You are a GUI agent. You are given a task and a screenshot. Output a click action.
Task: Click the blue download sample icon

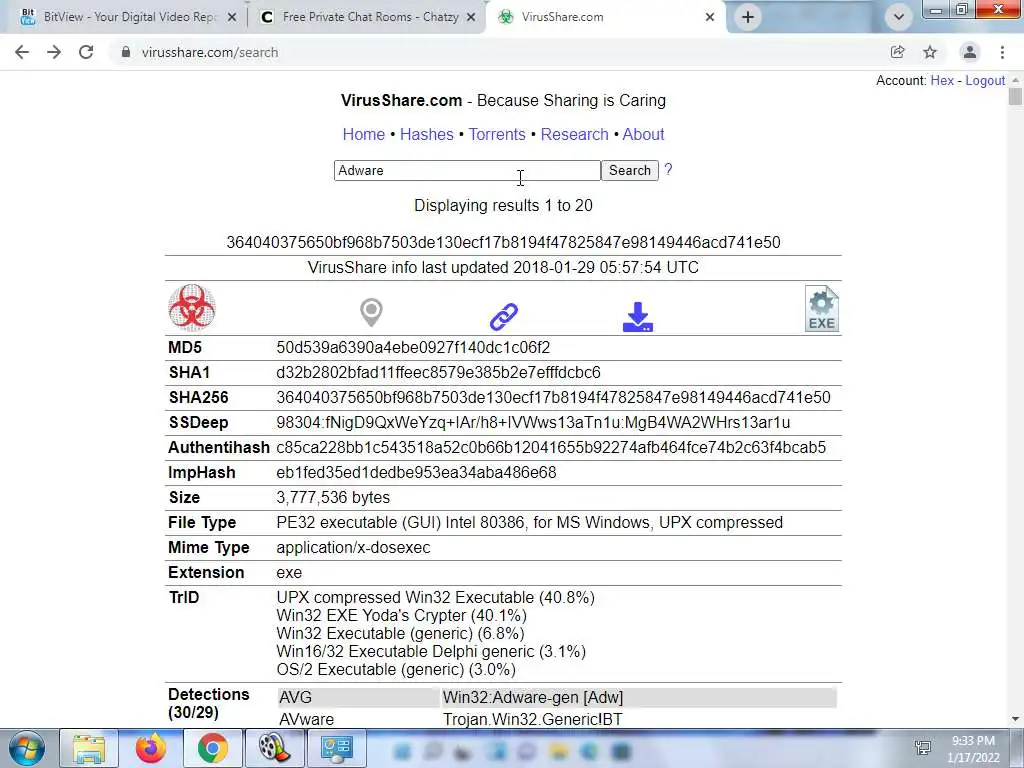[637, 317]
